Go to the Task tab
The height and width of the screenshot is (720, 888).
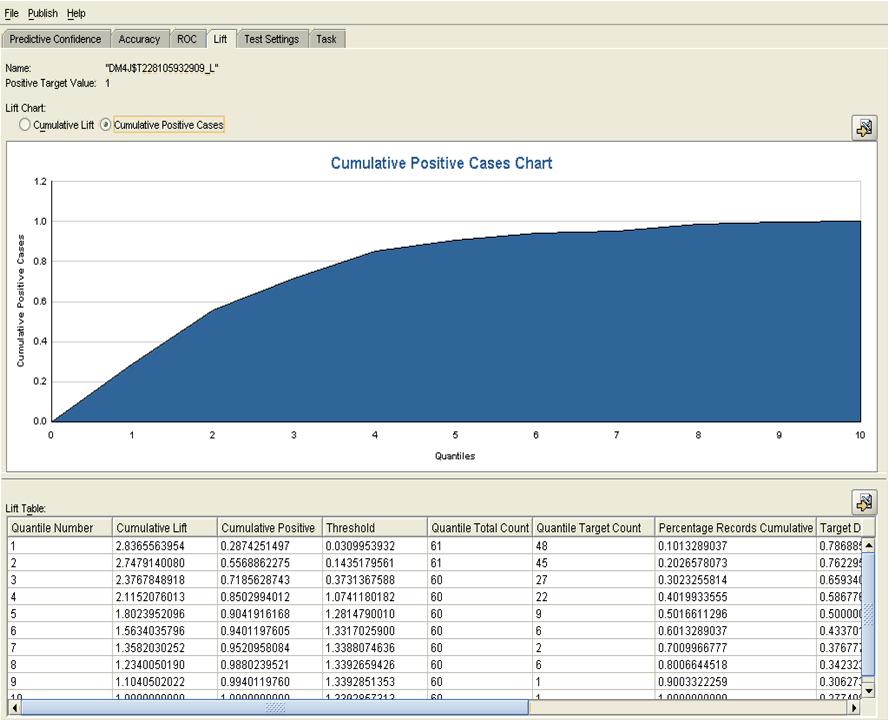326,39
